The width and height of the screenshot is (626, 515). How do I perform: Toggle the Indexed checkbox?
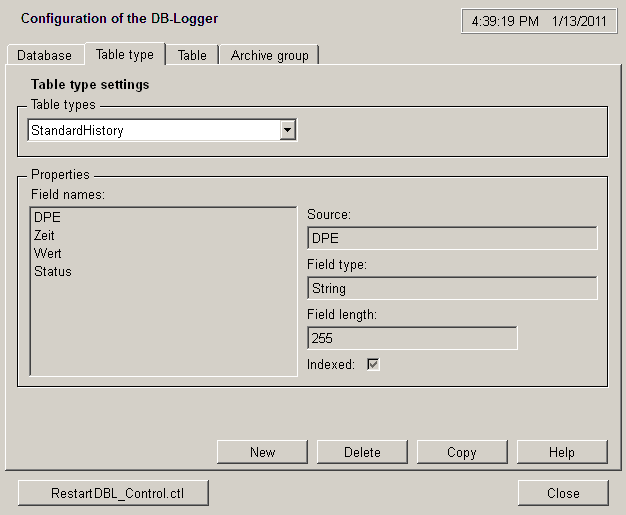(373, 365)
